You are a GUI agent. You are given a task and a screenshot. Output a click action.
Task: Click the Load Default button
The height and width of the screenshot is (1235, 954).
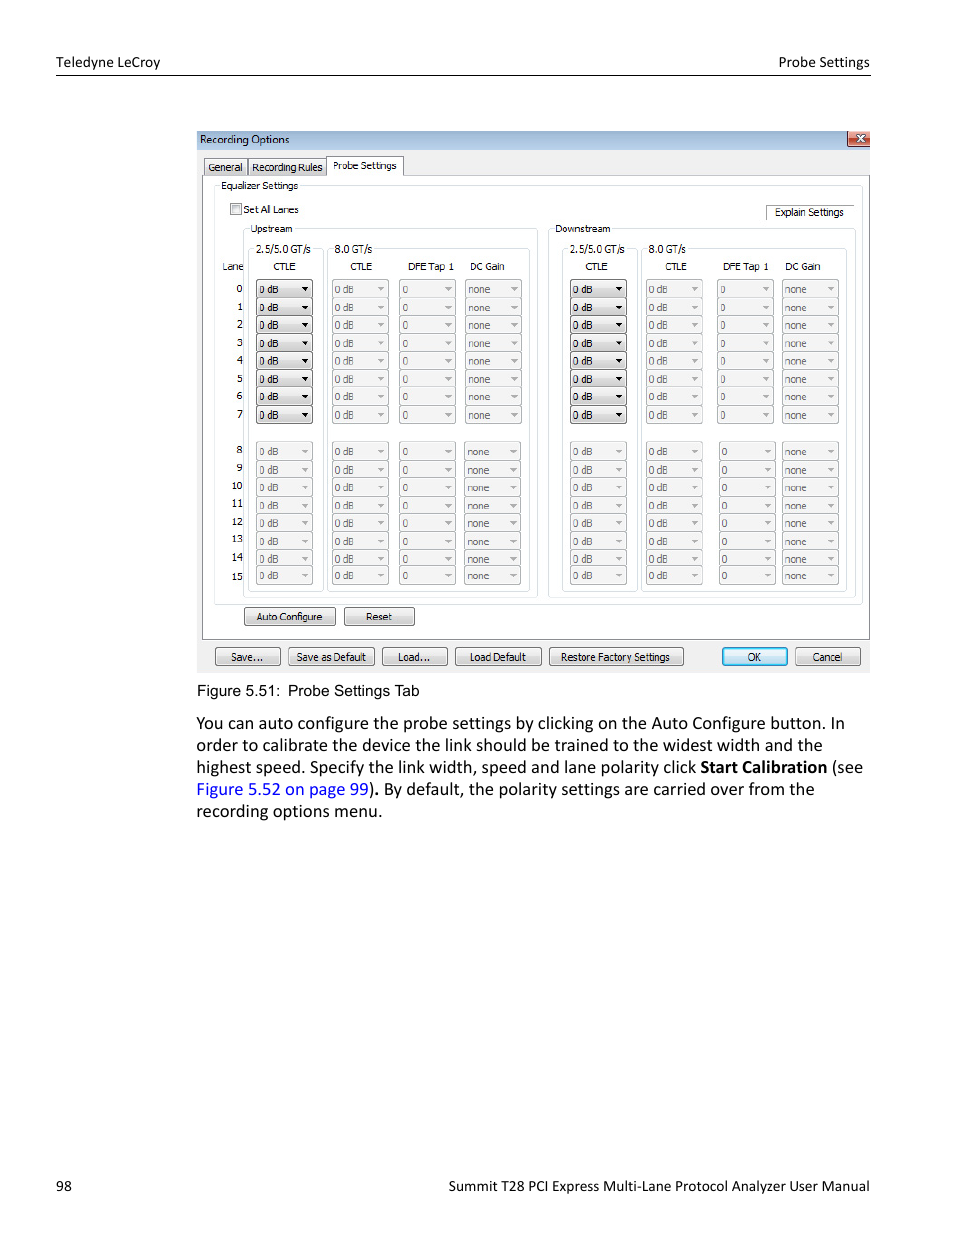[x=497, y=656]
